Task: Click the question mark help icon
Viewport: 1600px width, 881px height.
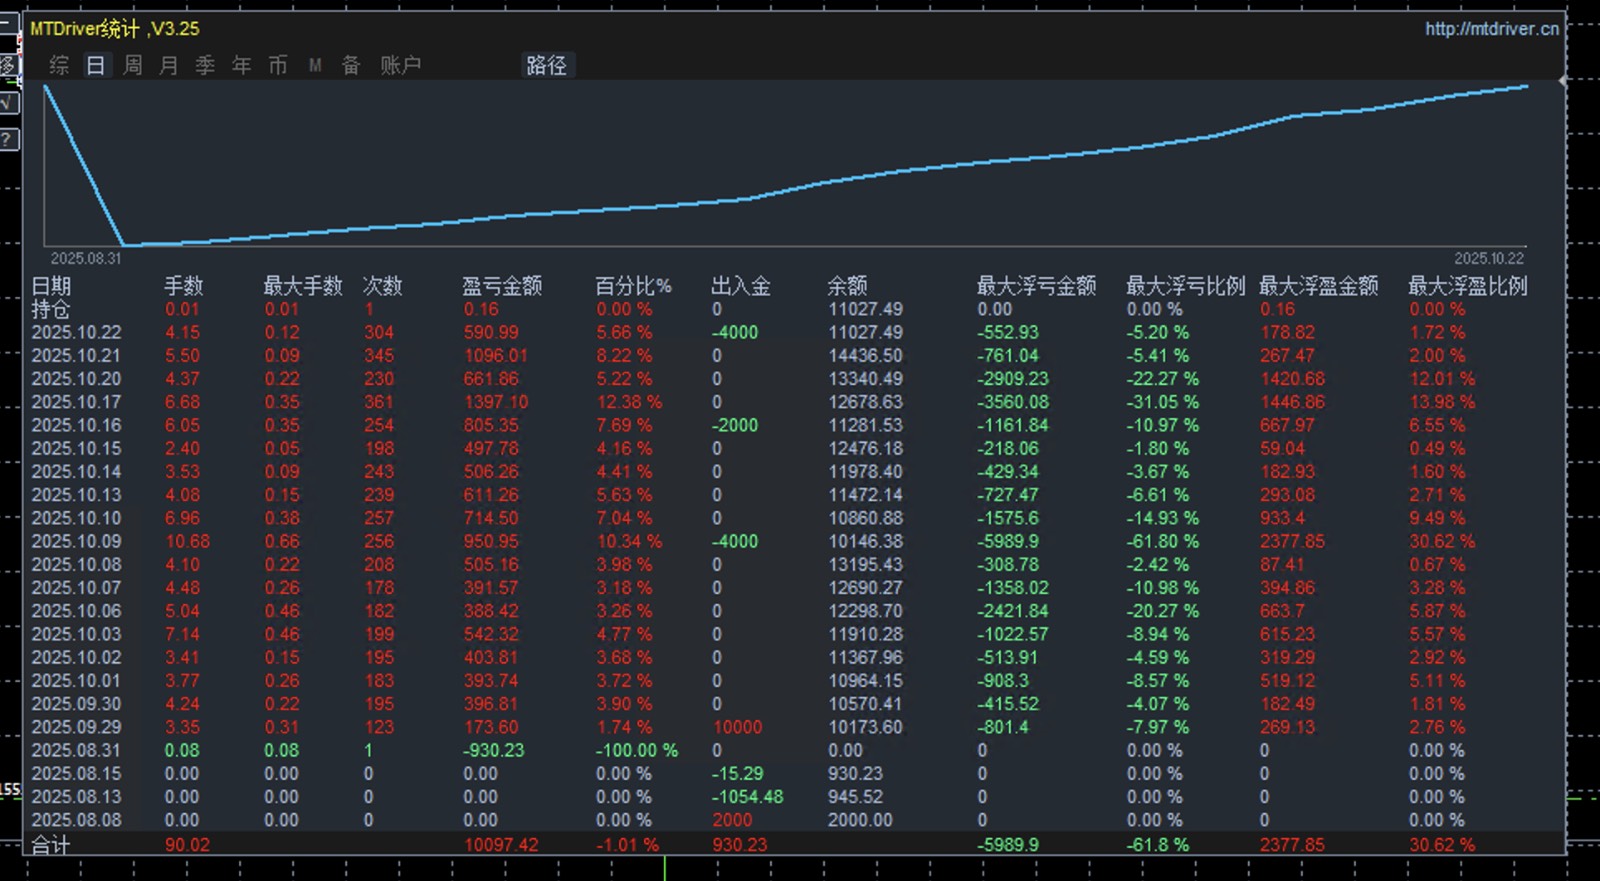Action: point(8,139)
